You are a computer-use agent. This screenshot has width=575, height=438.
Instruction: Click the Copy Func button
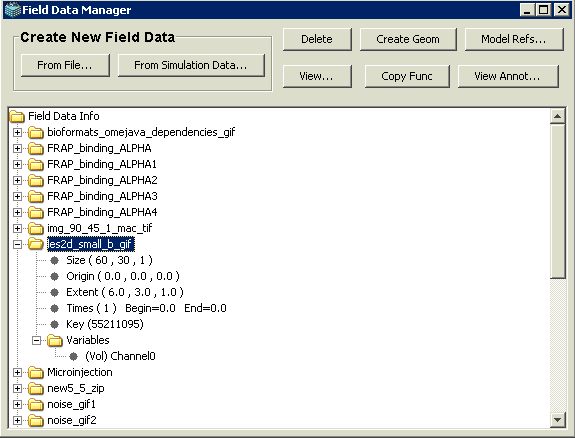(407, 76)
